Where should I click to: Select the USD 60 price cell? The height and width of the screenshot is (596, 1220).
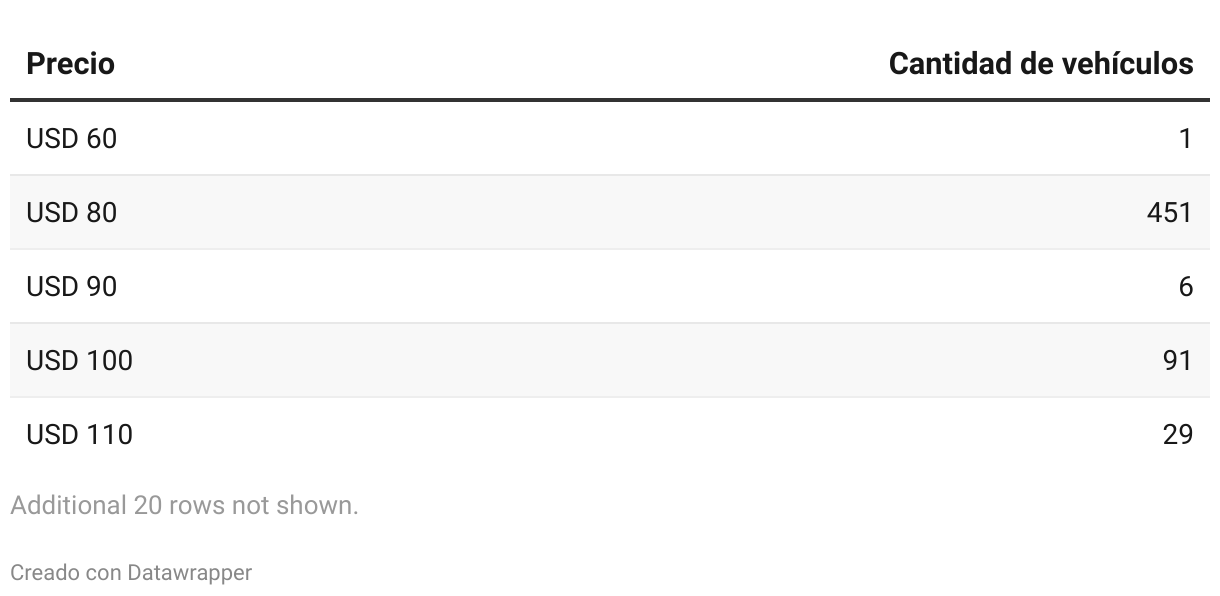[71, 139]
